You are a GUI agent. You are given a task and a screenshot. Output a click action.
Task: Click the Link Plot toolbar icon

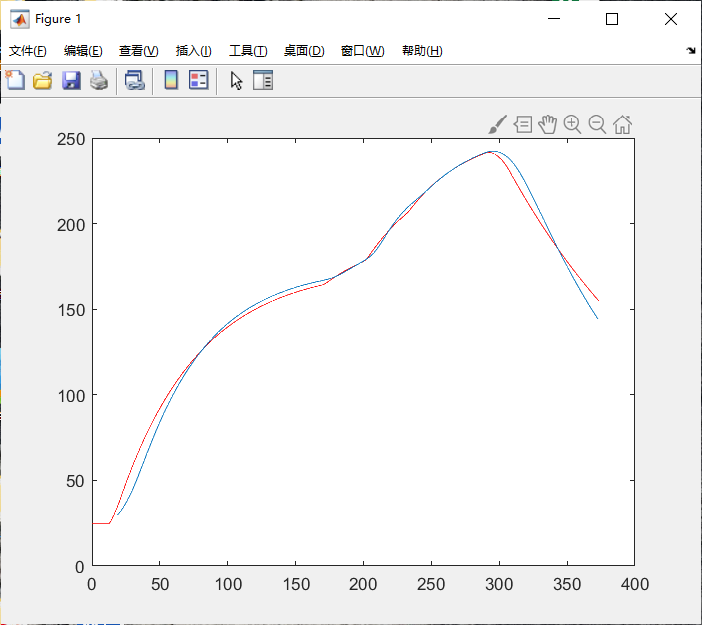pos(134,81)
